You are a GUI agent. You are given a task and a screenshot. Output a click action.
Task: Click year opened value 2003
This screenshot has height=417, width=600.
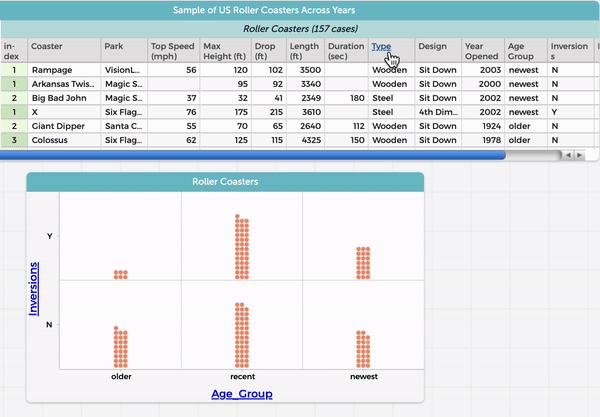pyautogui.click(x=483, y=70)
